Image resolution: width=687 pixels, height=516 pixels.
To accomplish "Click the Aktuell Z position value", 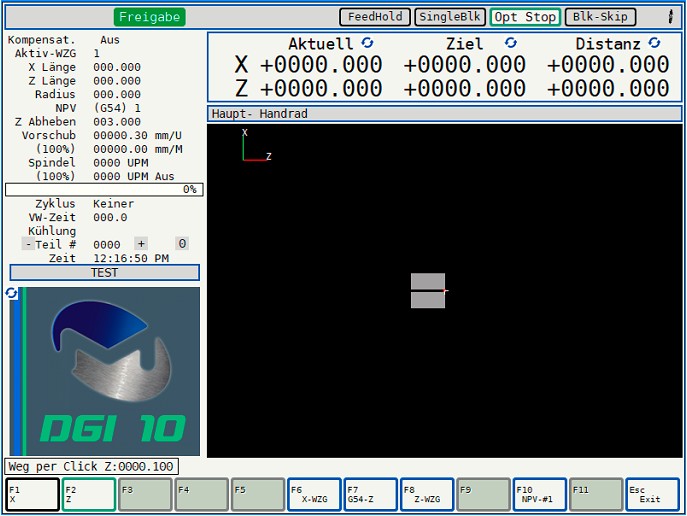I will 321,88.
